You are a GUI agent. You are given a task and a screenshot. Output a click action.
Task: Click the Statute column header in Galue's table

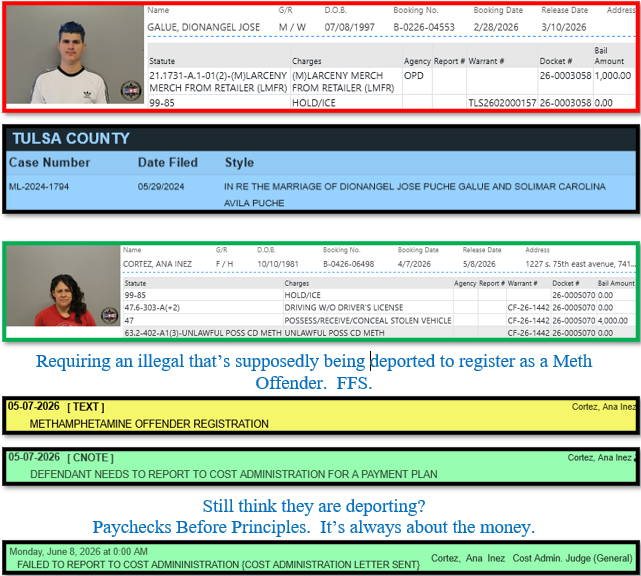pos(162,61)
